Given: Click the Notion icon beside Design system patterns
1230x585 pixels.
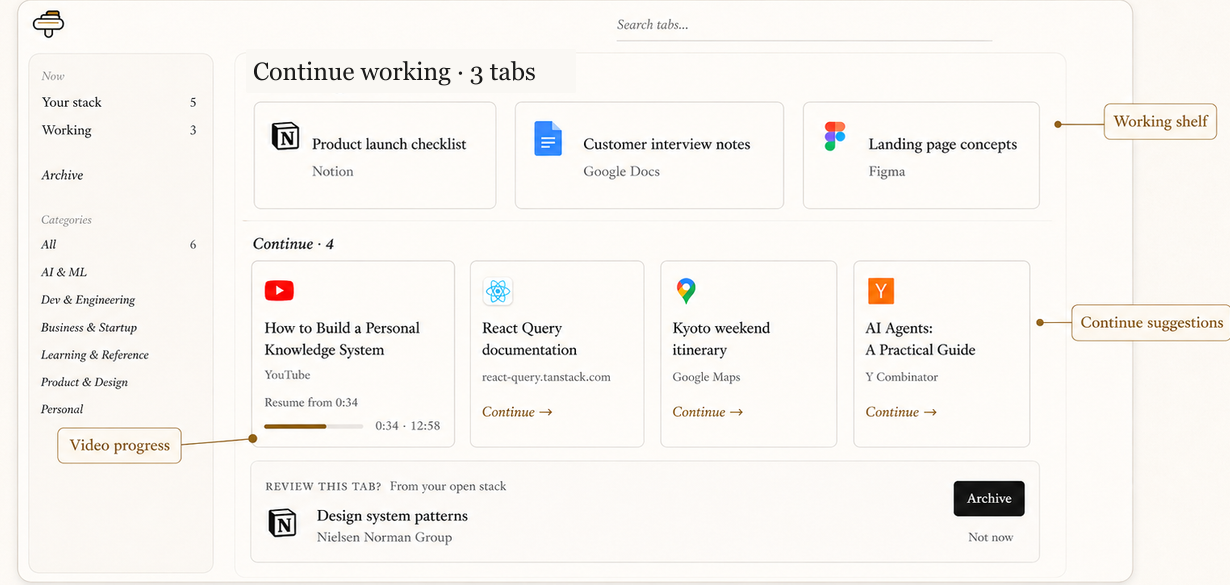Looking at the screenshot, I should point(282,523).
